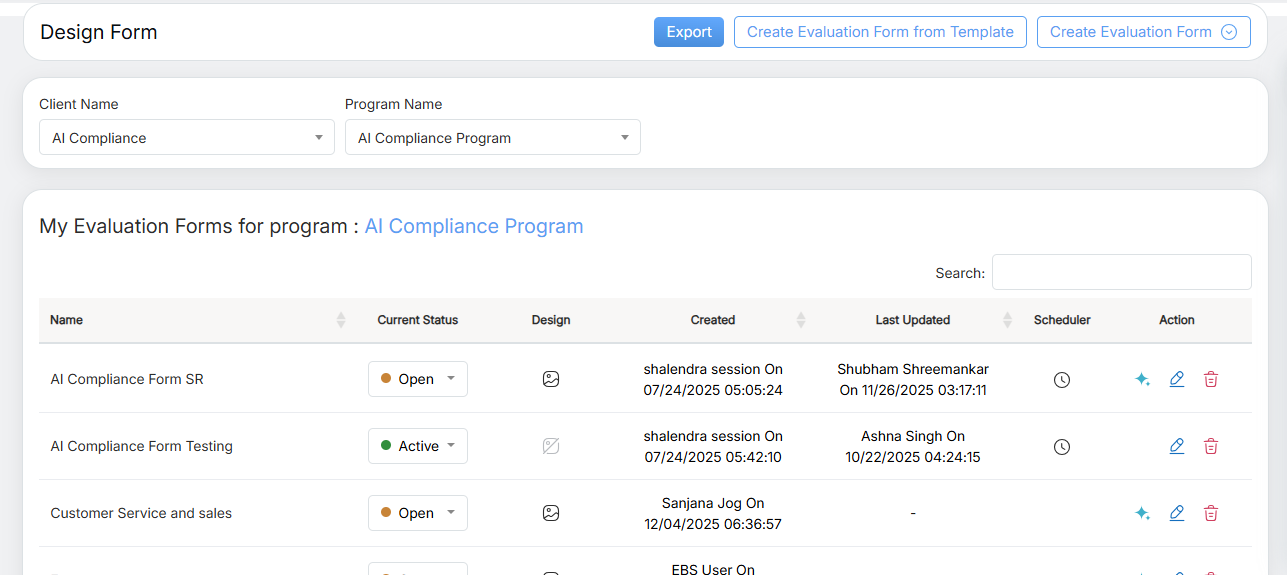Sort the table by Last Updated column
The width and height of the screenshot is (1287, 575).
pos(913,320)
